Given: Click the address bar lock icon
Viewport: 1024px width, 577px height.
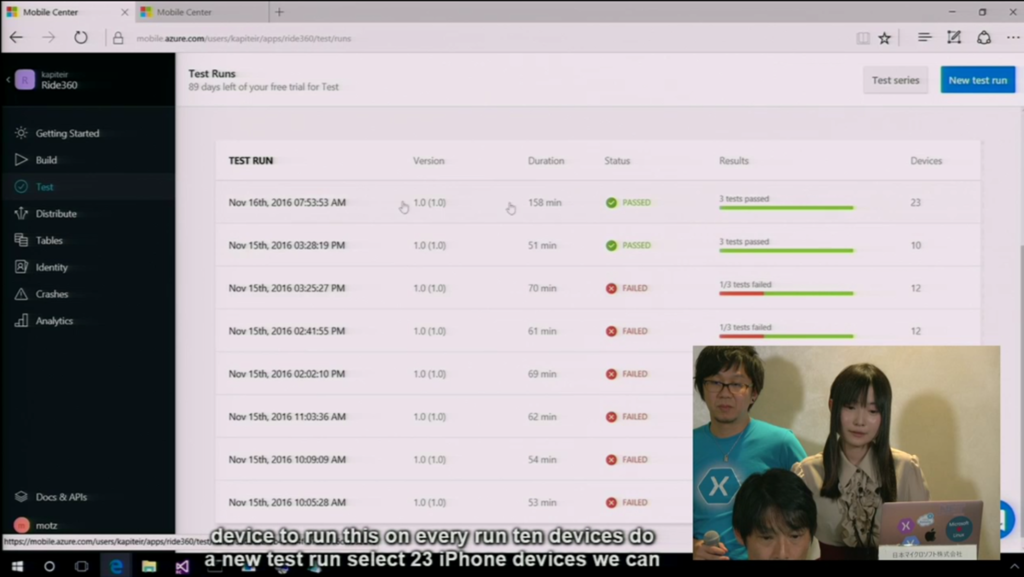Looking at the screenshot, I should click(118, 39).
